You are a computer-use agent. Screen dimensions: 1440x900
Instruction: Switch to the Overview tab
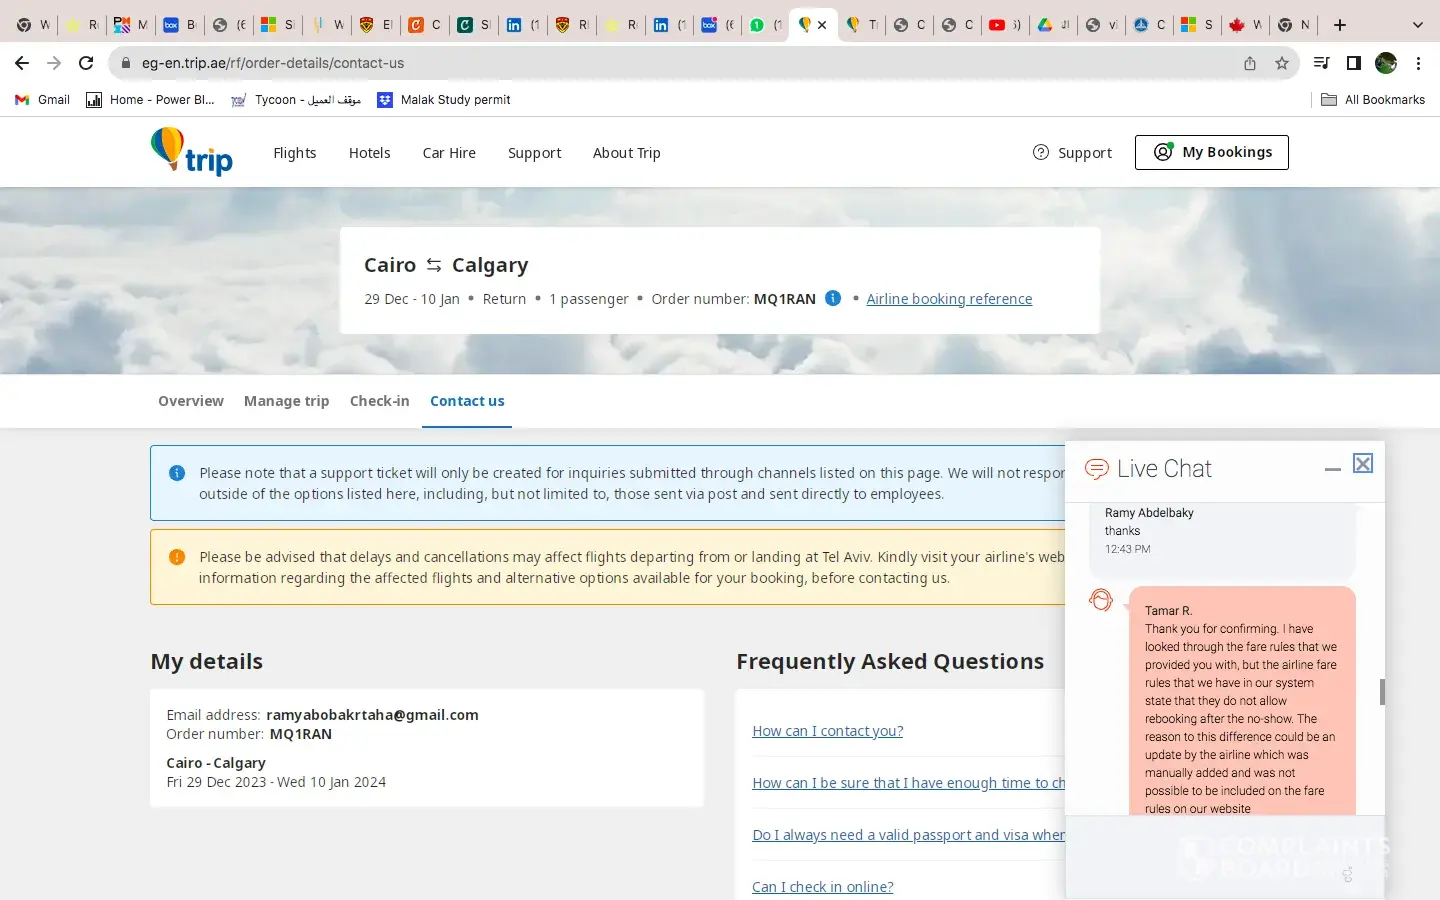(191, 401)
